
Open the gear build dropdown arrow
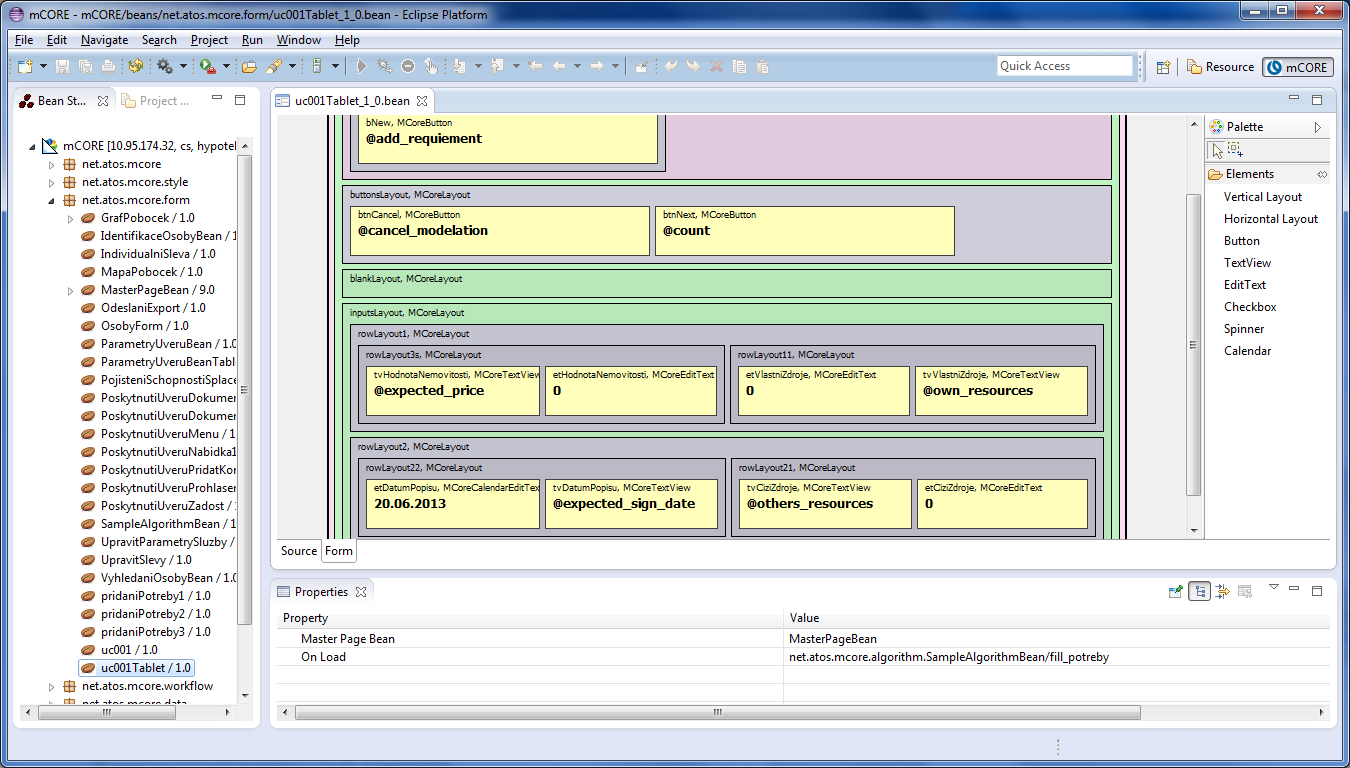click(x=184, y=66)
